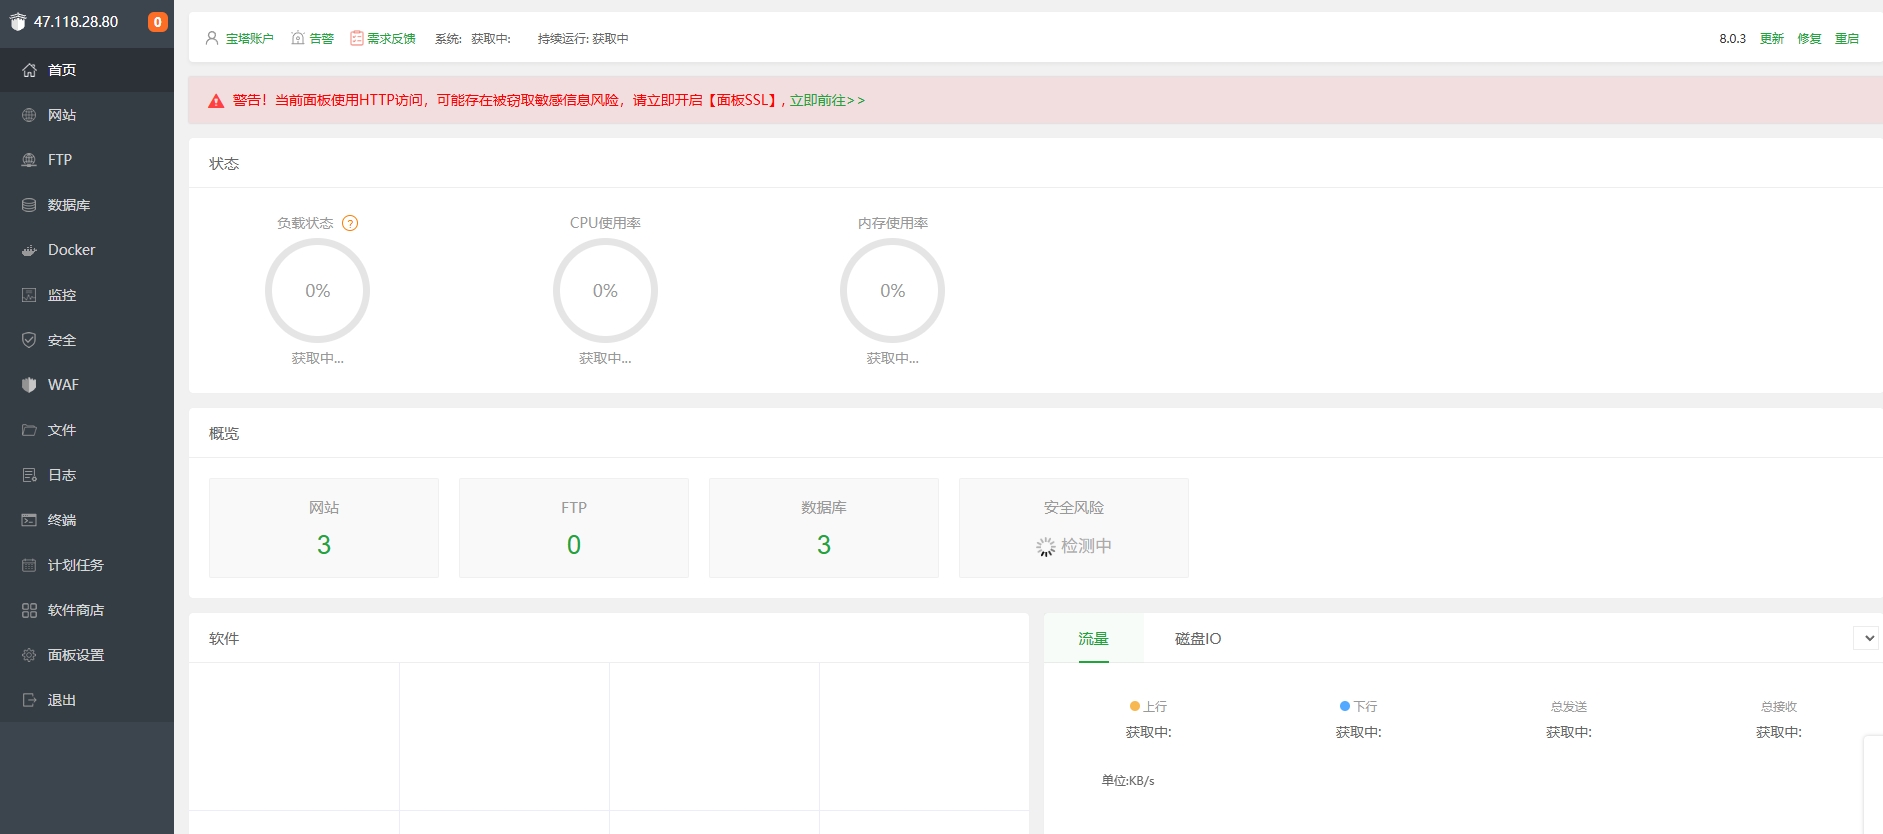
Task: Click the 更新 link beside version number
Action: pos(1772,38)
